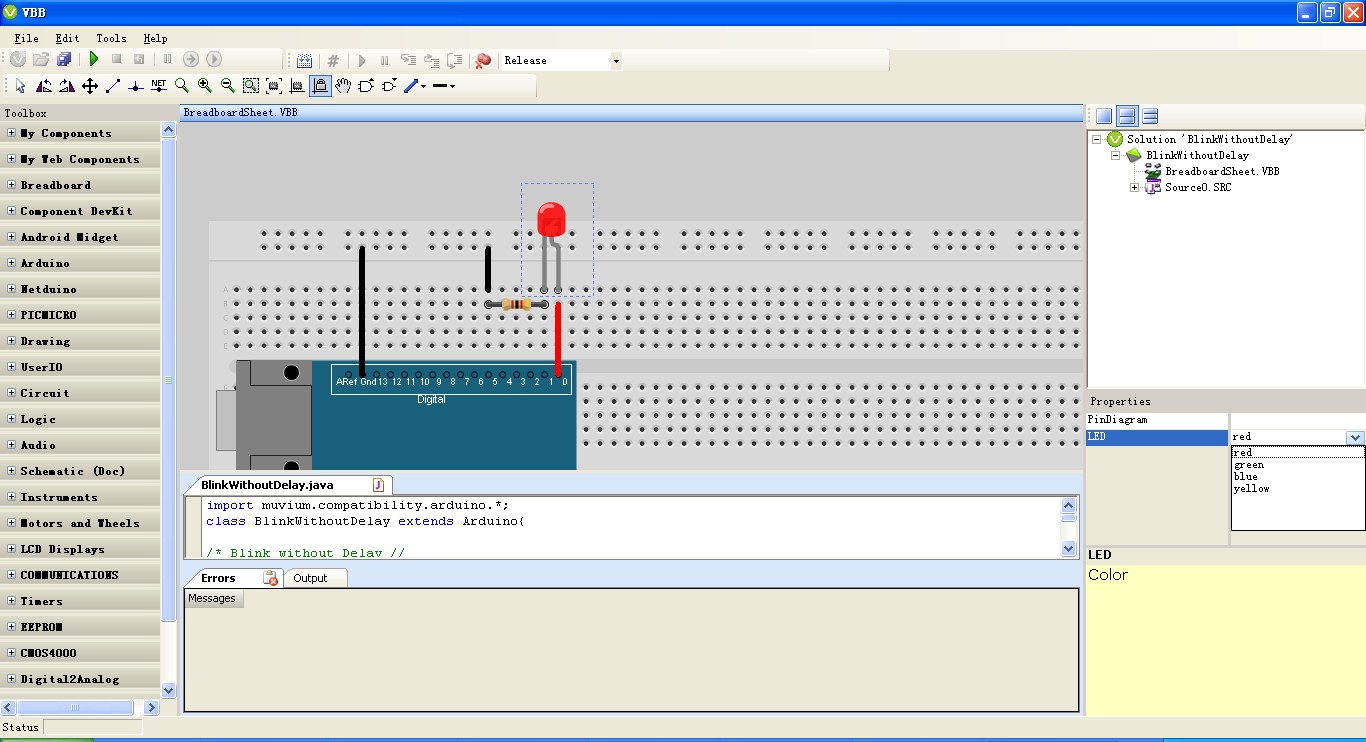Click the draw wire line tool
This screenshot has height=742, width=1366.
point(113,87)
